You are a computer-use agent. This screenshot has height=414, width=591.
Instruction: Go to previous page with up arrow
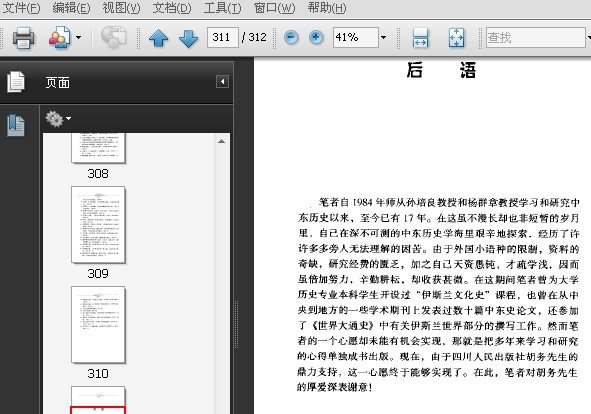pos(158,38)
